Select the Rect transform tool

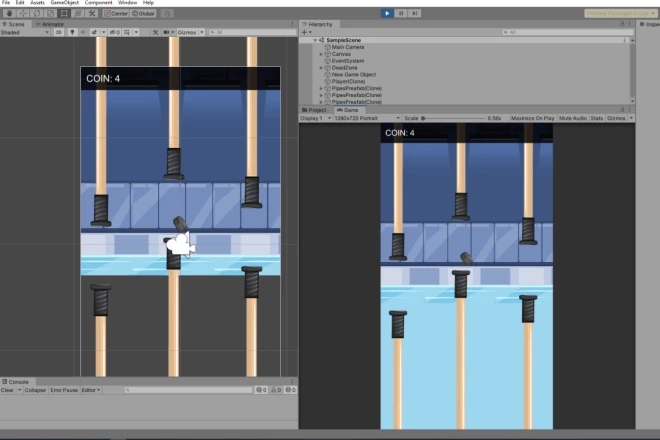tap(63, 13)
